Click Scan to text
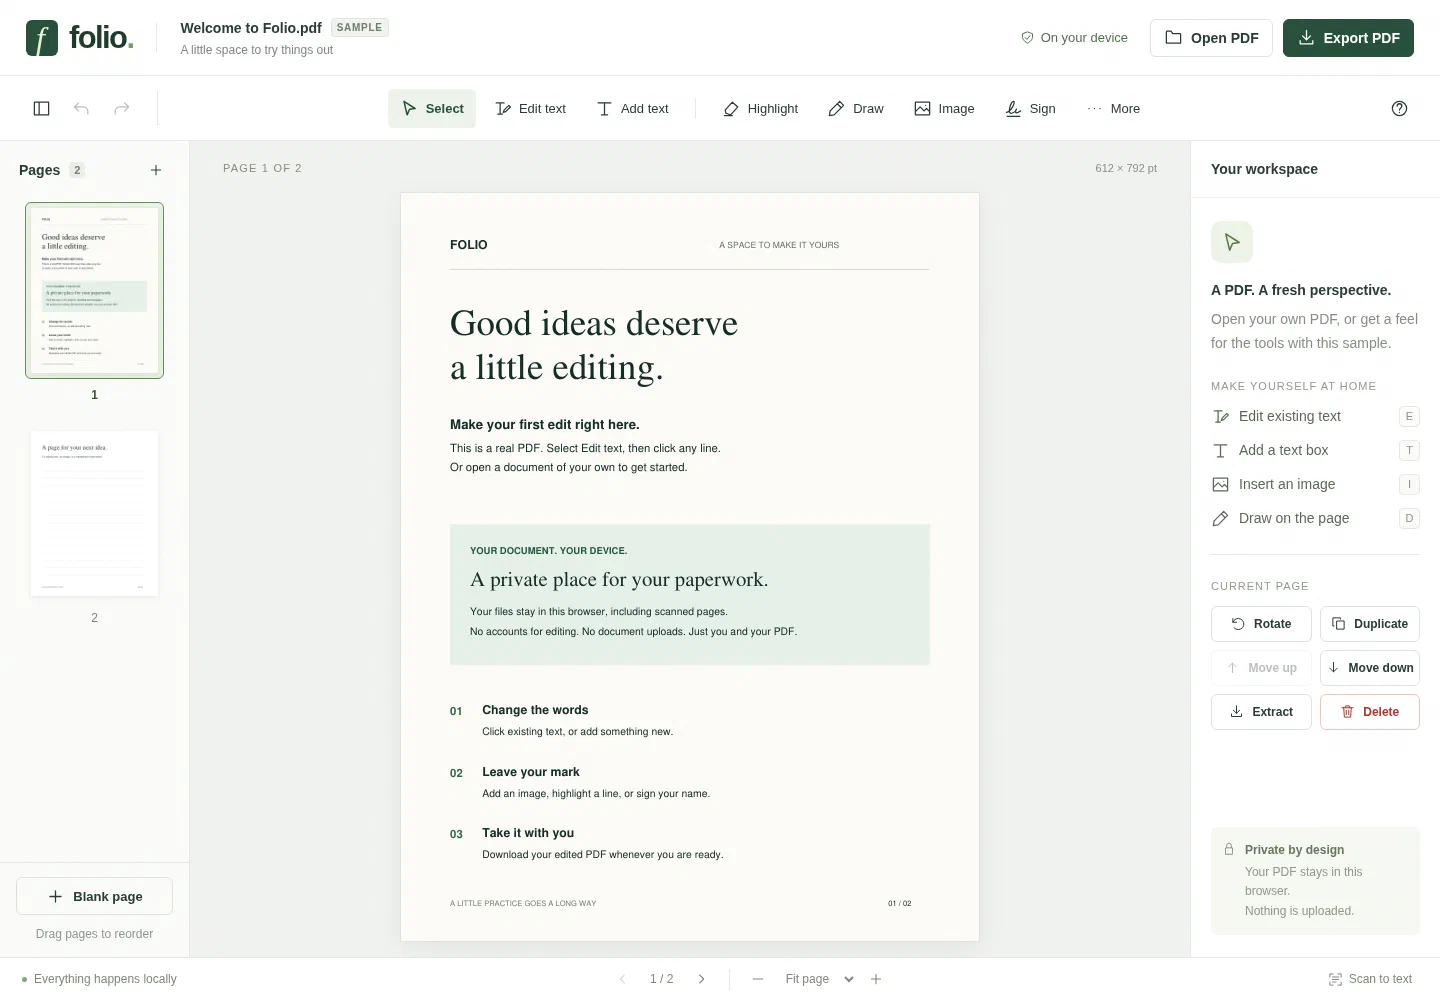Image resolution: width=1440 pixels, height=1000 pixels. 1370,979
